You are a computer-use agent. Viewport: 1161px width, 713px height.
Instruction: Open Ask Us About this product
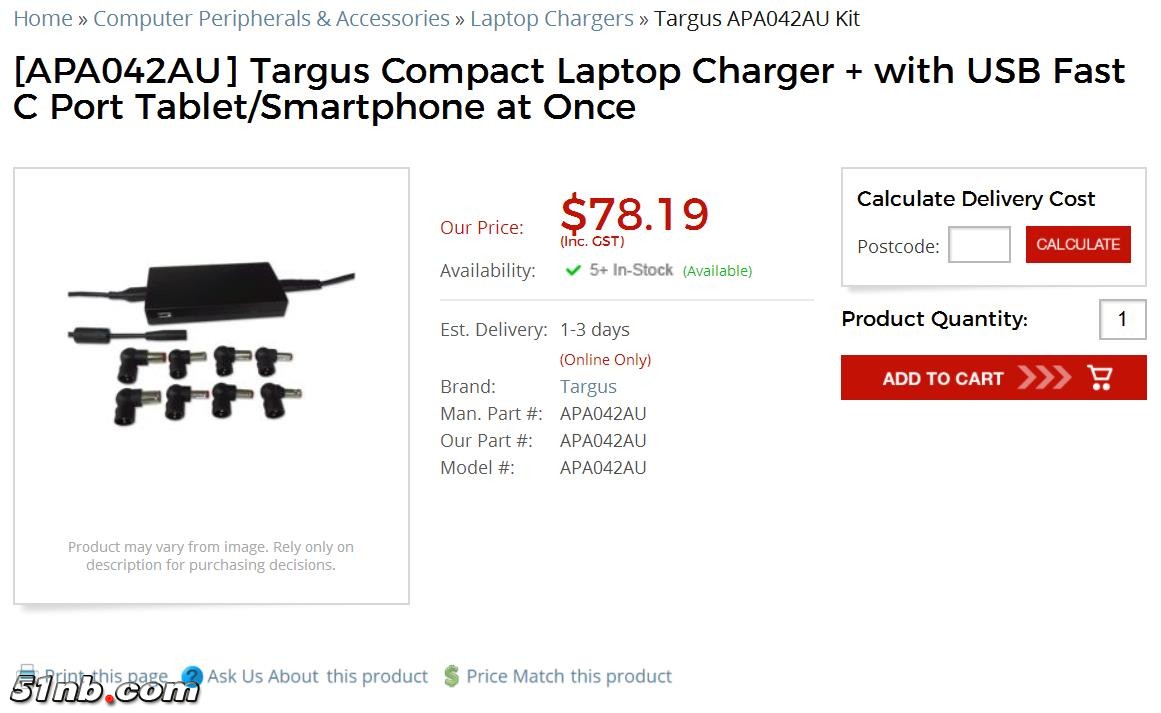(x=317, y=676)
